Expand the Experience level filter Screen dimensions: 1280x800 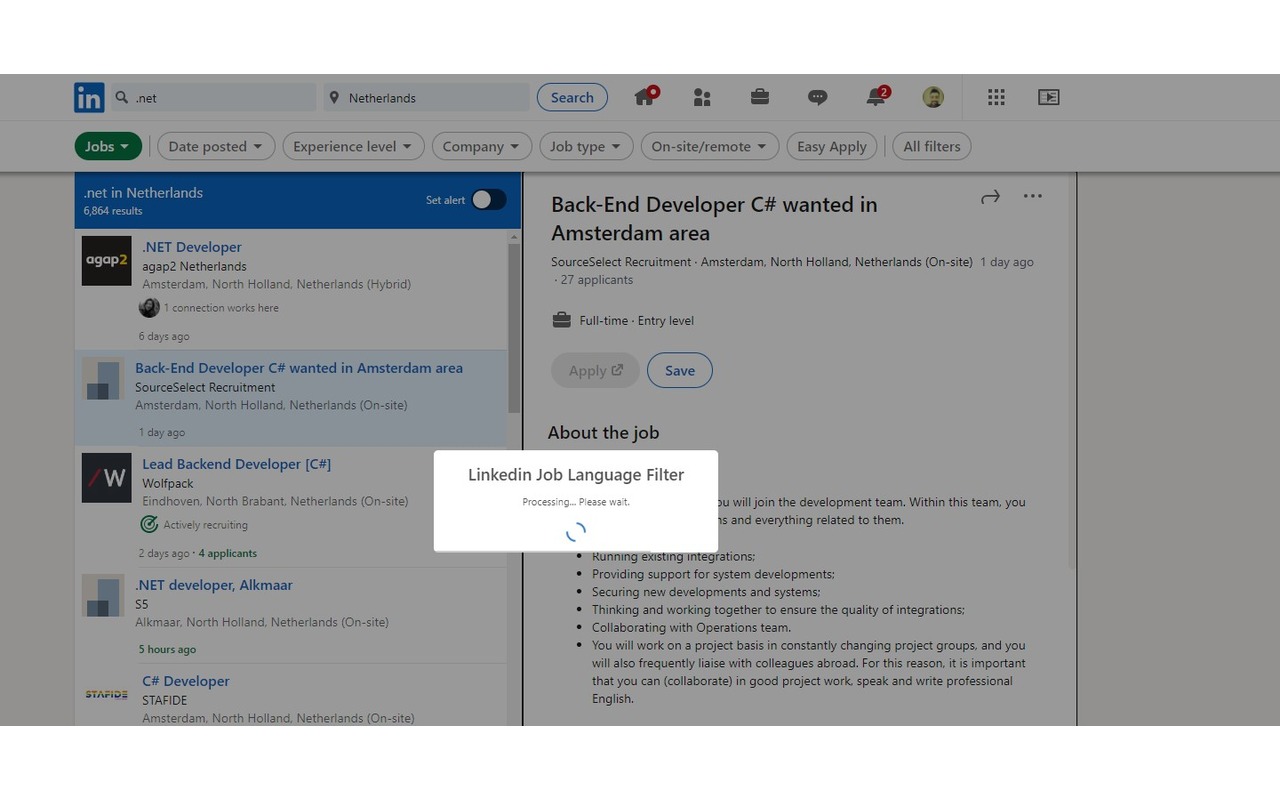coord(353,146)
